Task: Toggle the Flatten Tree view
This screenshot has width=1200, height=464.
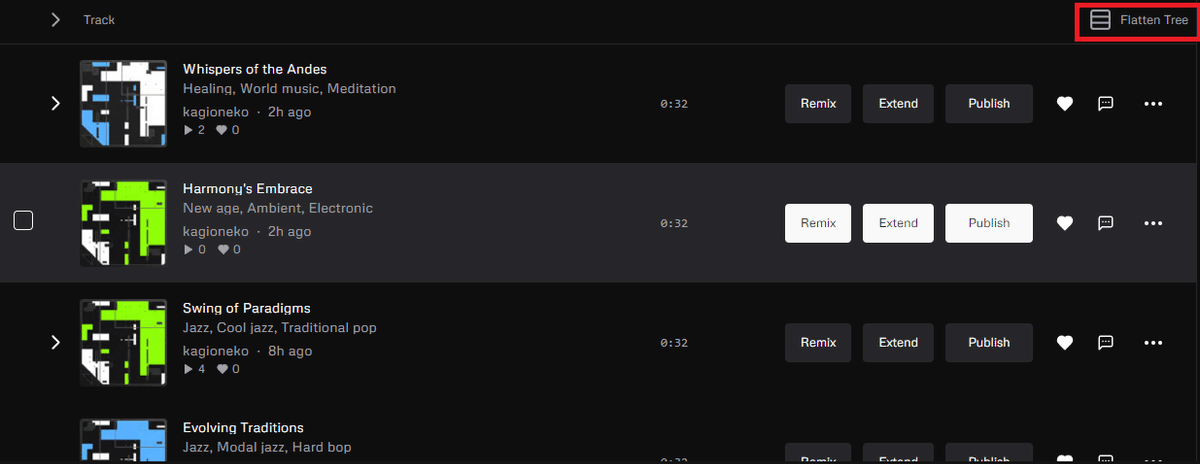Action: (1139, 20)
